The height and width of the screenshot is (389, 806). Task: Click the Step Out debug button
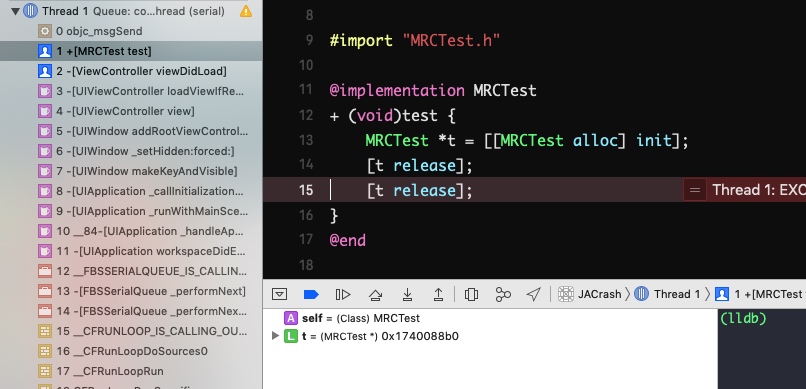438,294
